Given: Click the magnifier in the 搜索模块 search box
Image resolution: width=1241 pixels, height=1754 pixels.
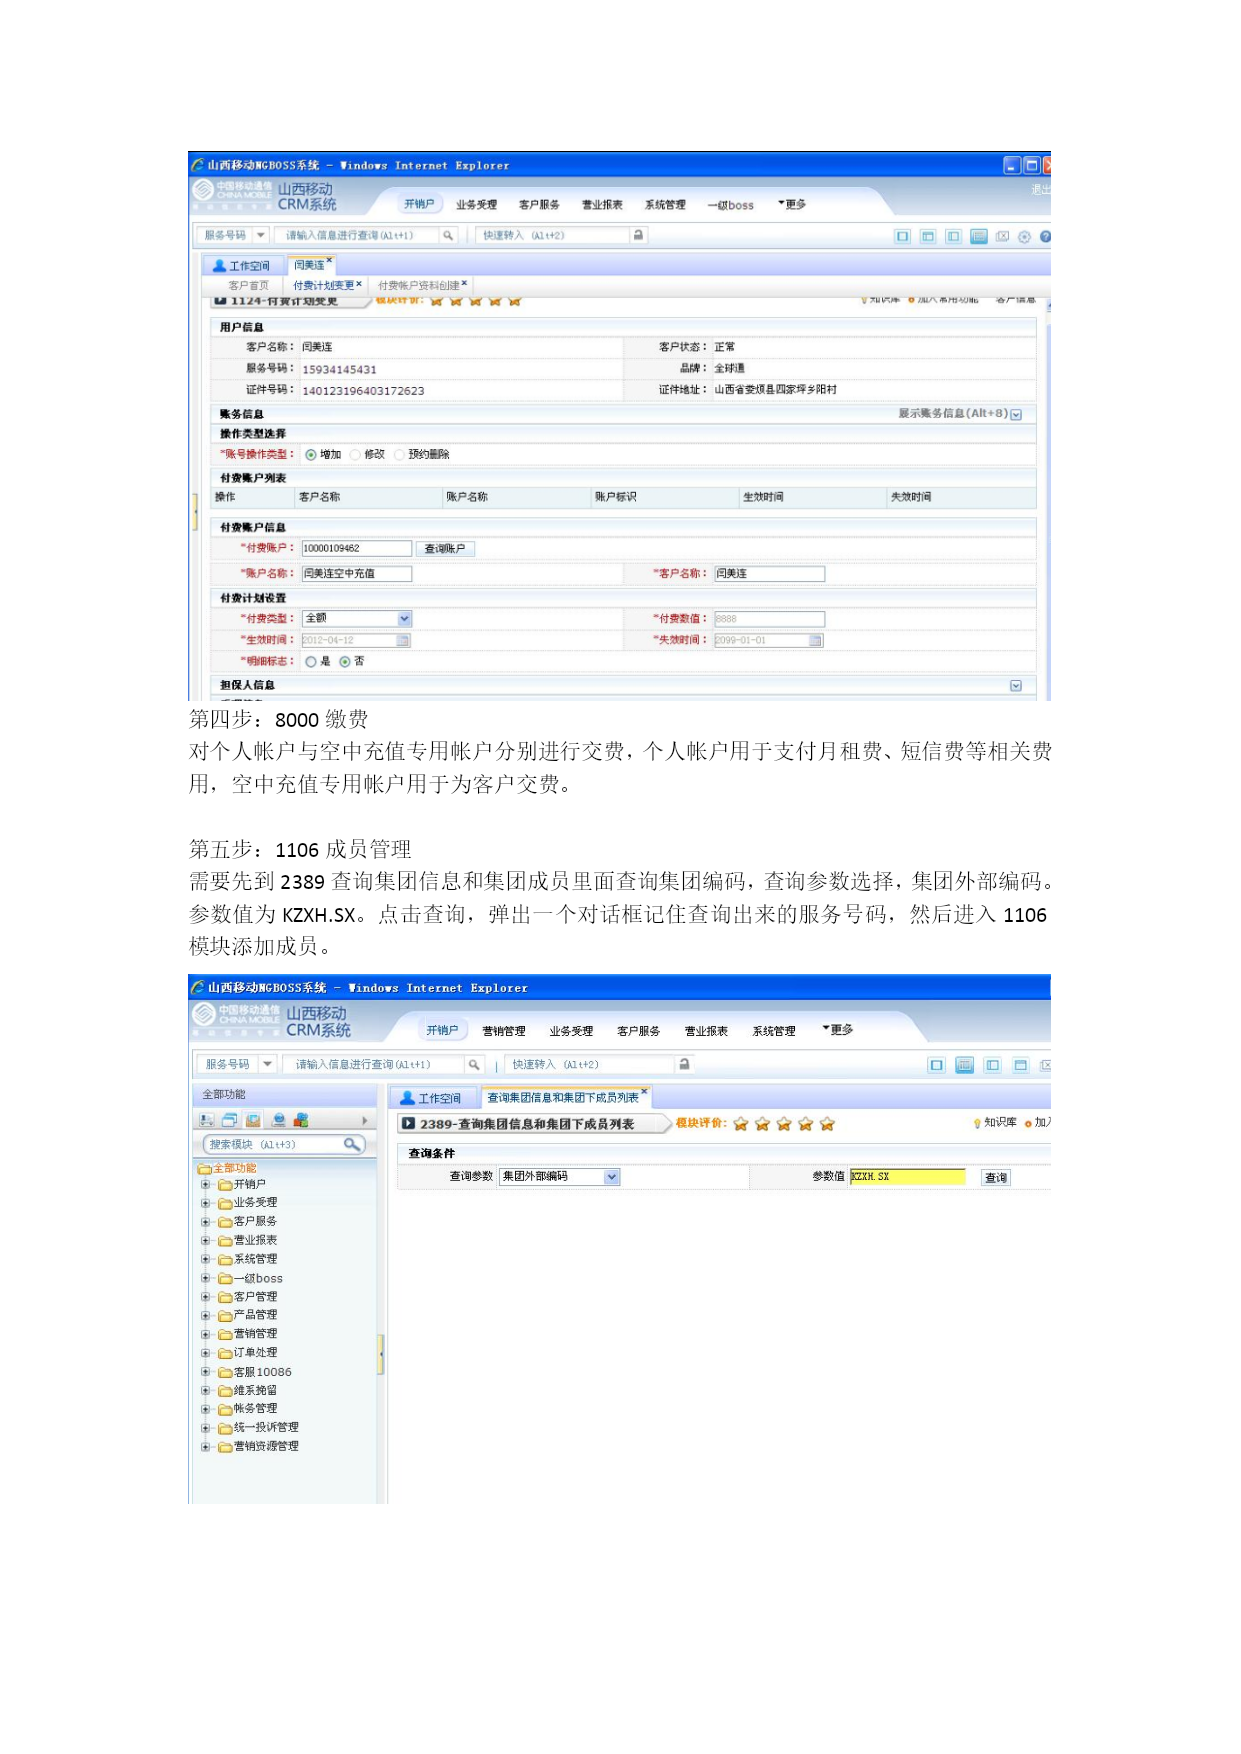Looking at the screenshot, I should tap(351, 1144).
